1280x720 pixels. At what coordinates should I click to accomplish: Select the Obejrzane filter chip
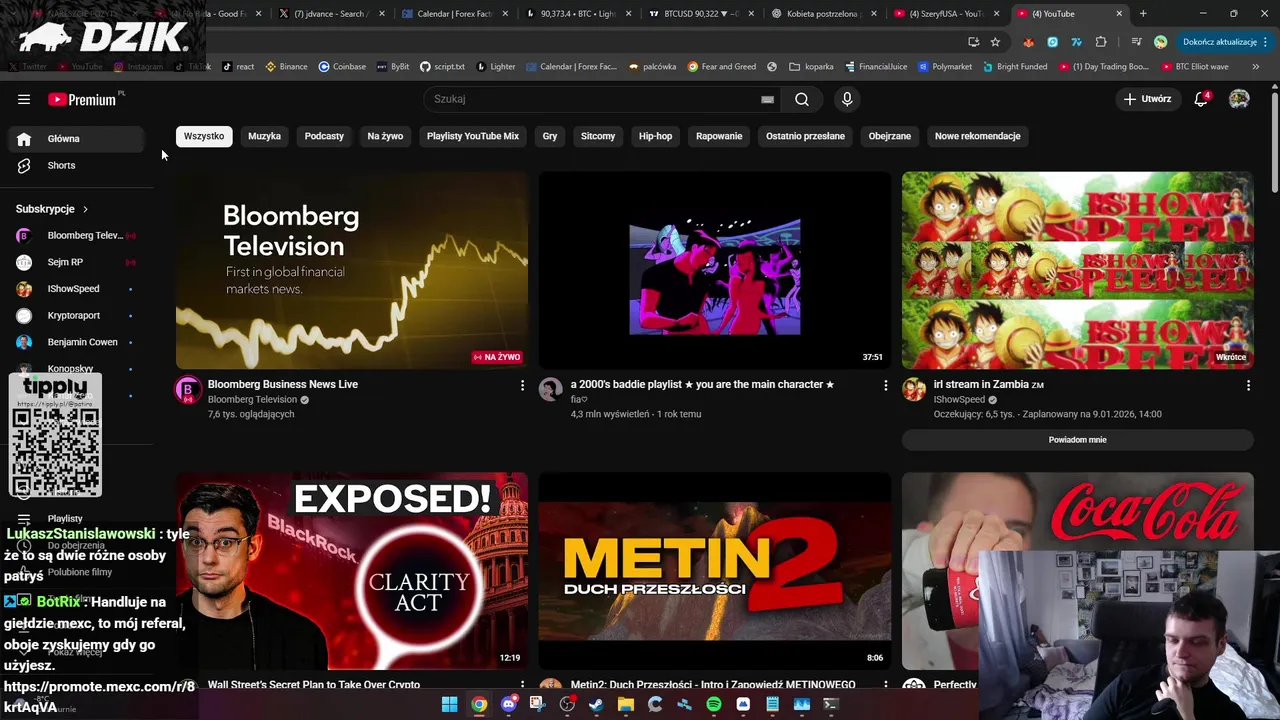tap(890, 136)
